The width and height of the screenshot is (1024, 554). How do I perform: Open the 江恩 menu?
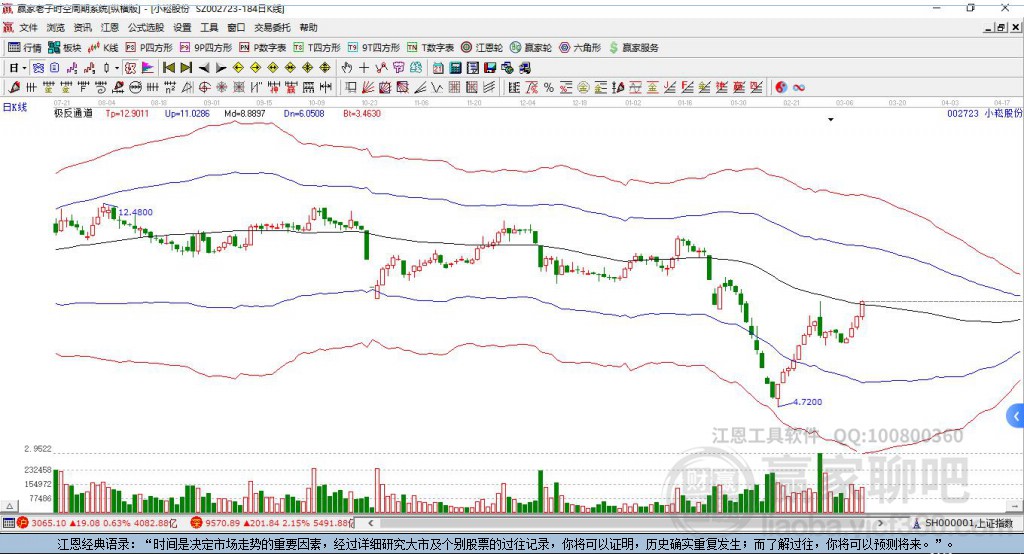point(110,27)
